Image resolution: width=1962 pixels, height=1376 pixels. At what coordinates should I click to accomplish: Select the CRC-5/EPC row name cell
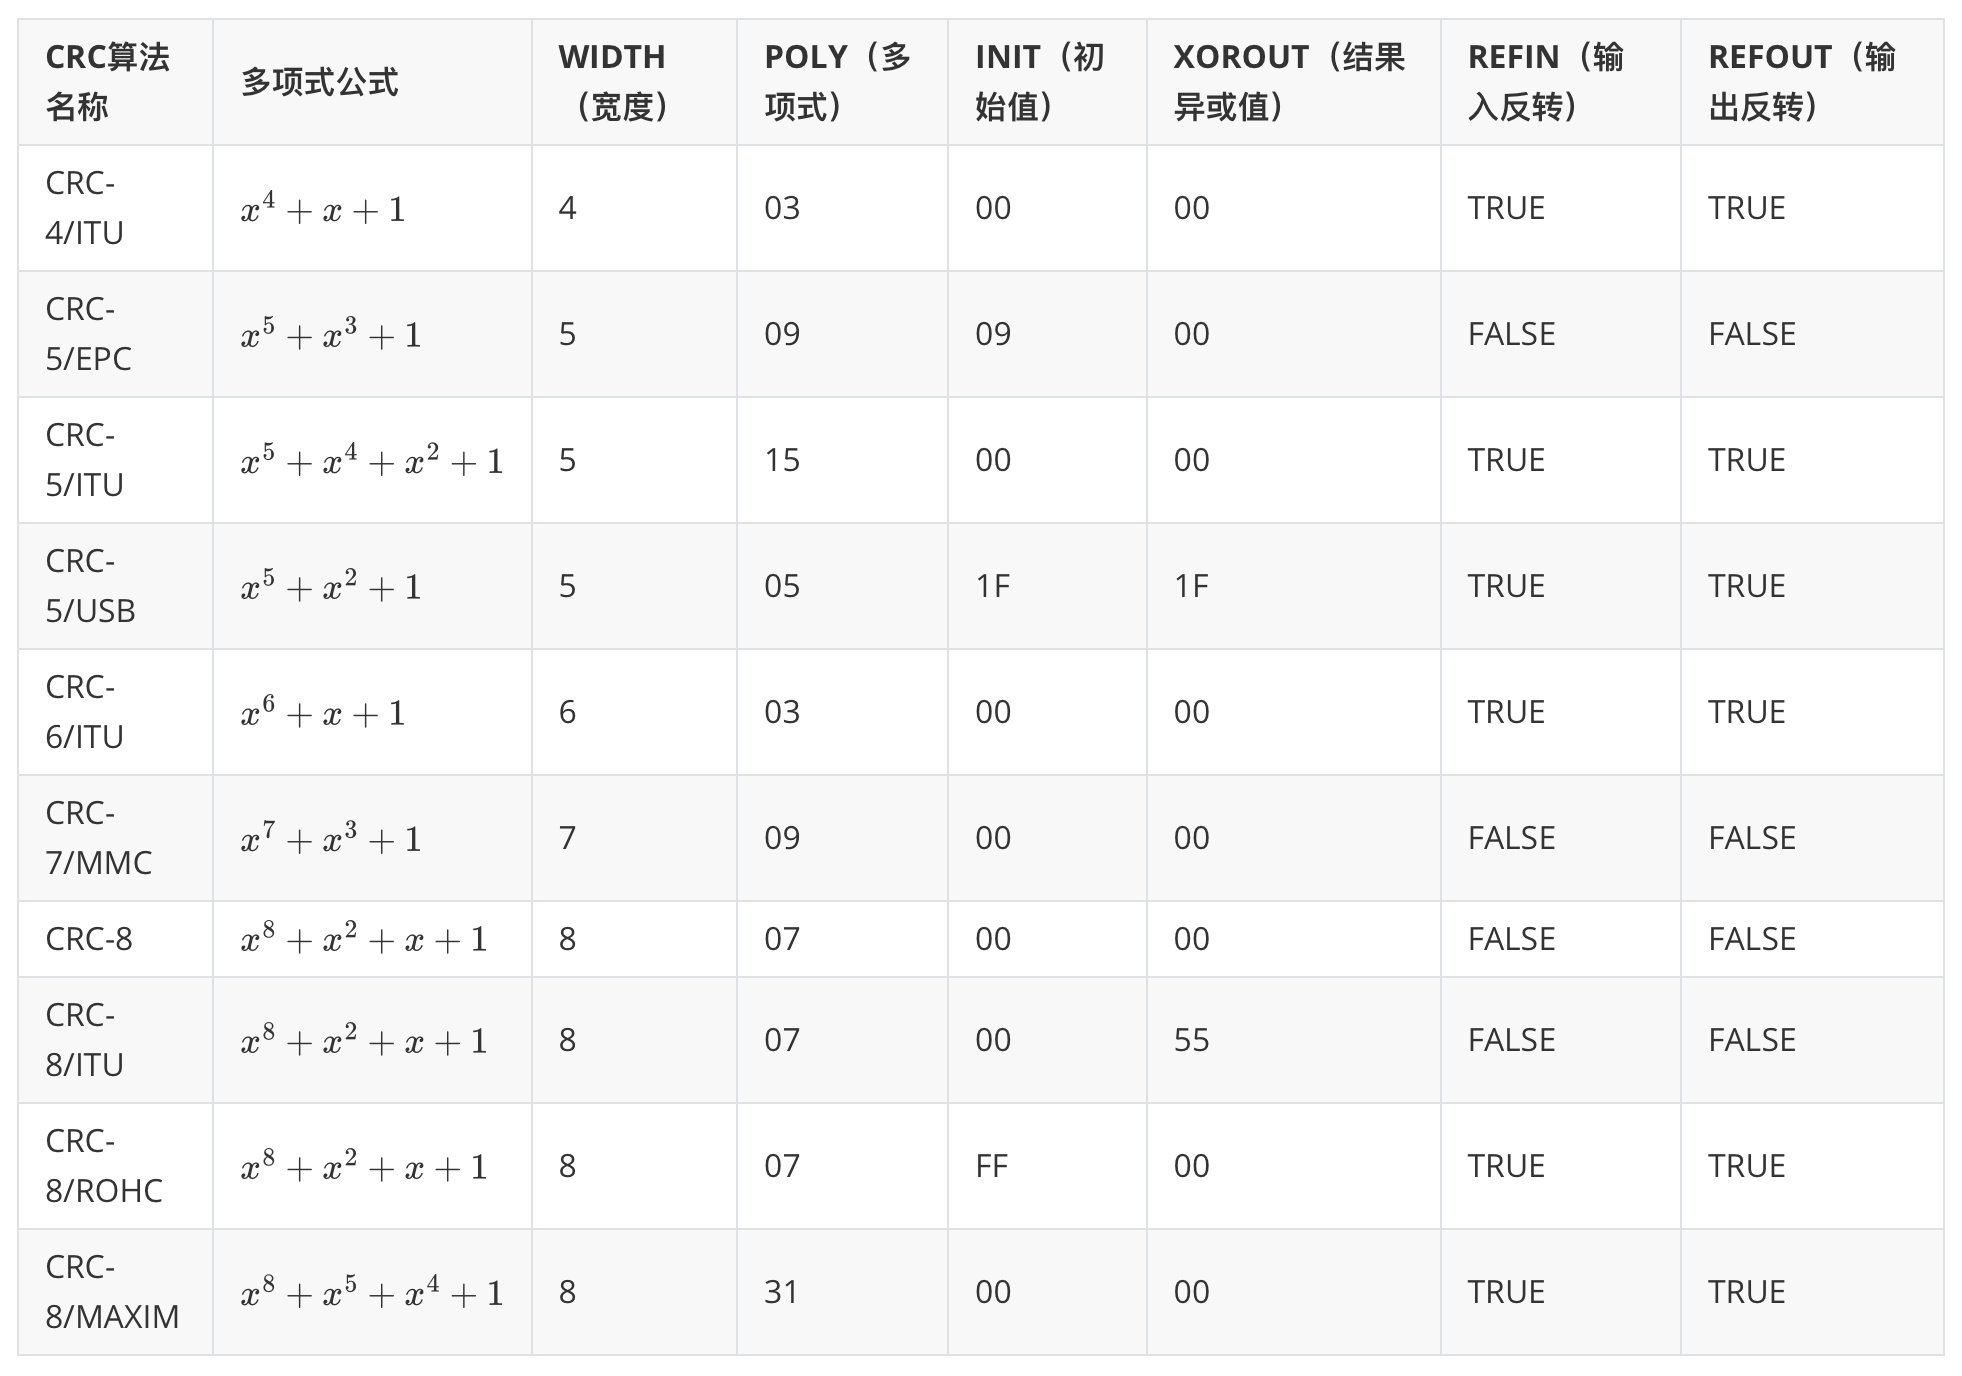tap(88, 334)
